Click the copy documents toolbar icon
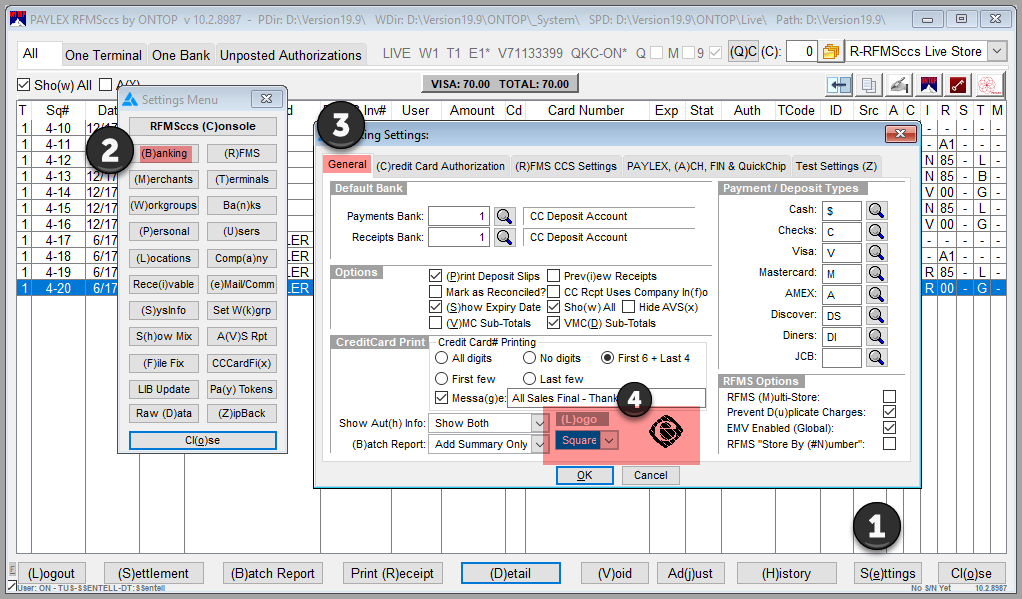Viewport: 1022px width, 599px height. (x=869, y=85)
